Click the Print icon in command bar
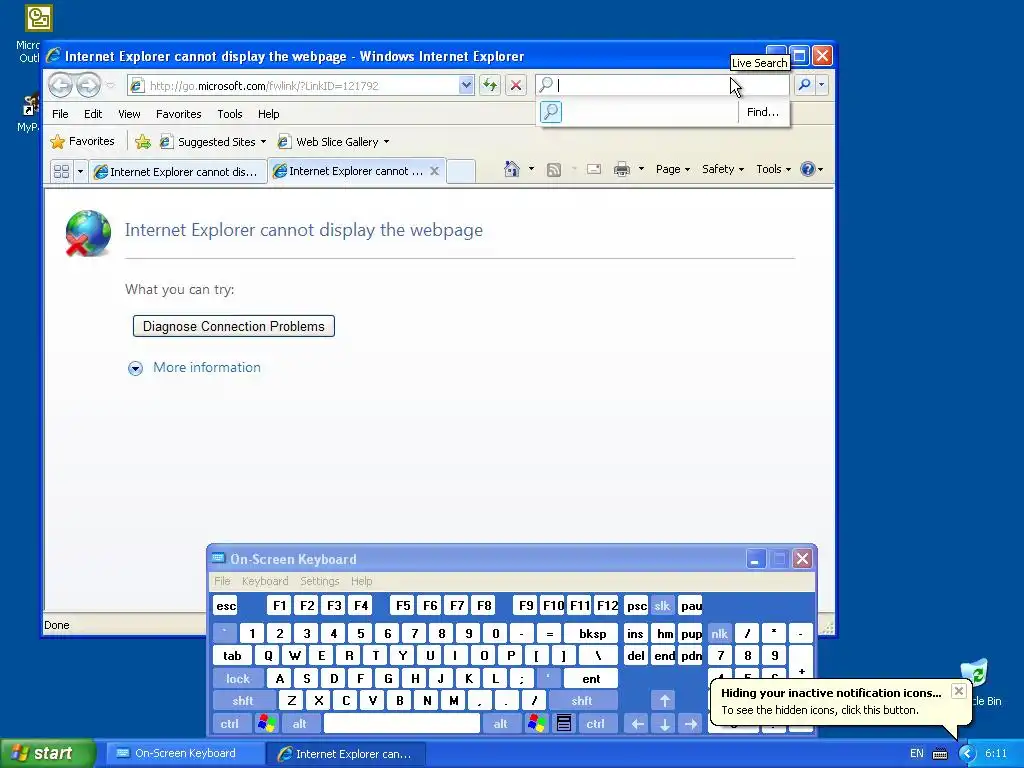Screen dimensions: 1024x768 click(x=622, y=169)
